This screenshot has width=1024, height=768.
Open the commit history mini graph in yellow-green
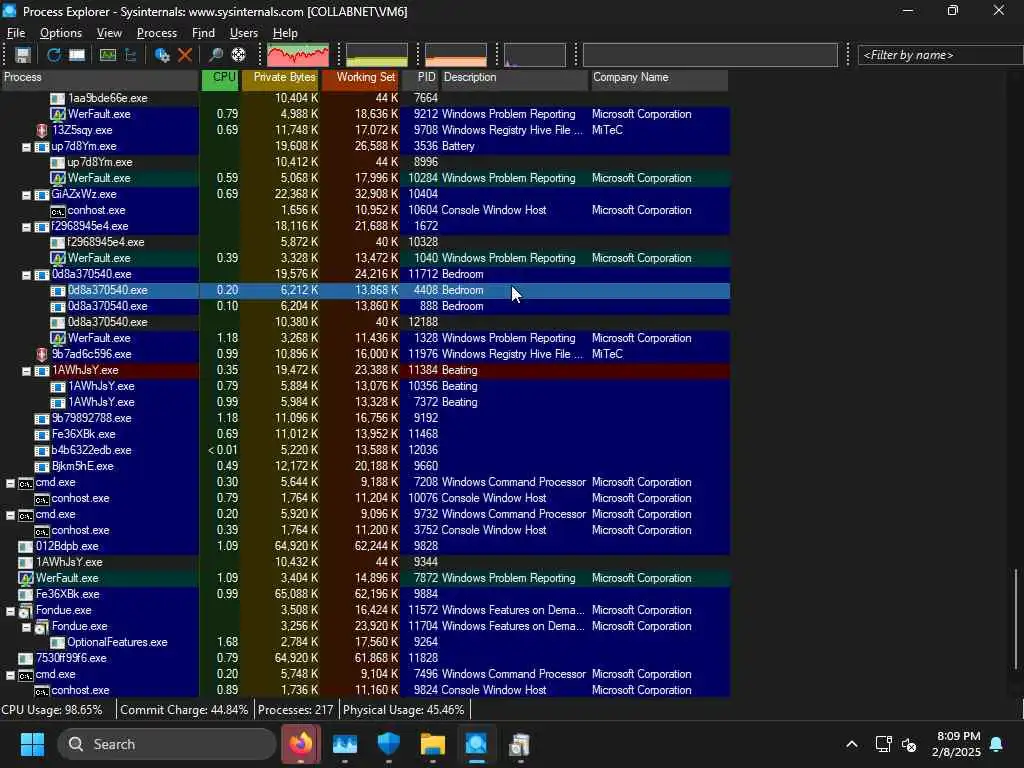point(377,56)
